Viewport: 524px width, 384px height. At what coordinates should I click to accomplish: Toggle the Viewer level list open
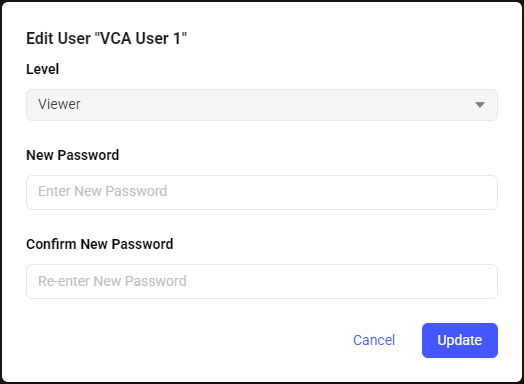pos(262,105)
